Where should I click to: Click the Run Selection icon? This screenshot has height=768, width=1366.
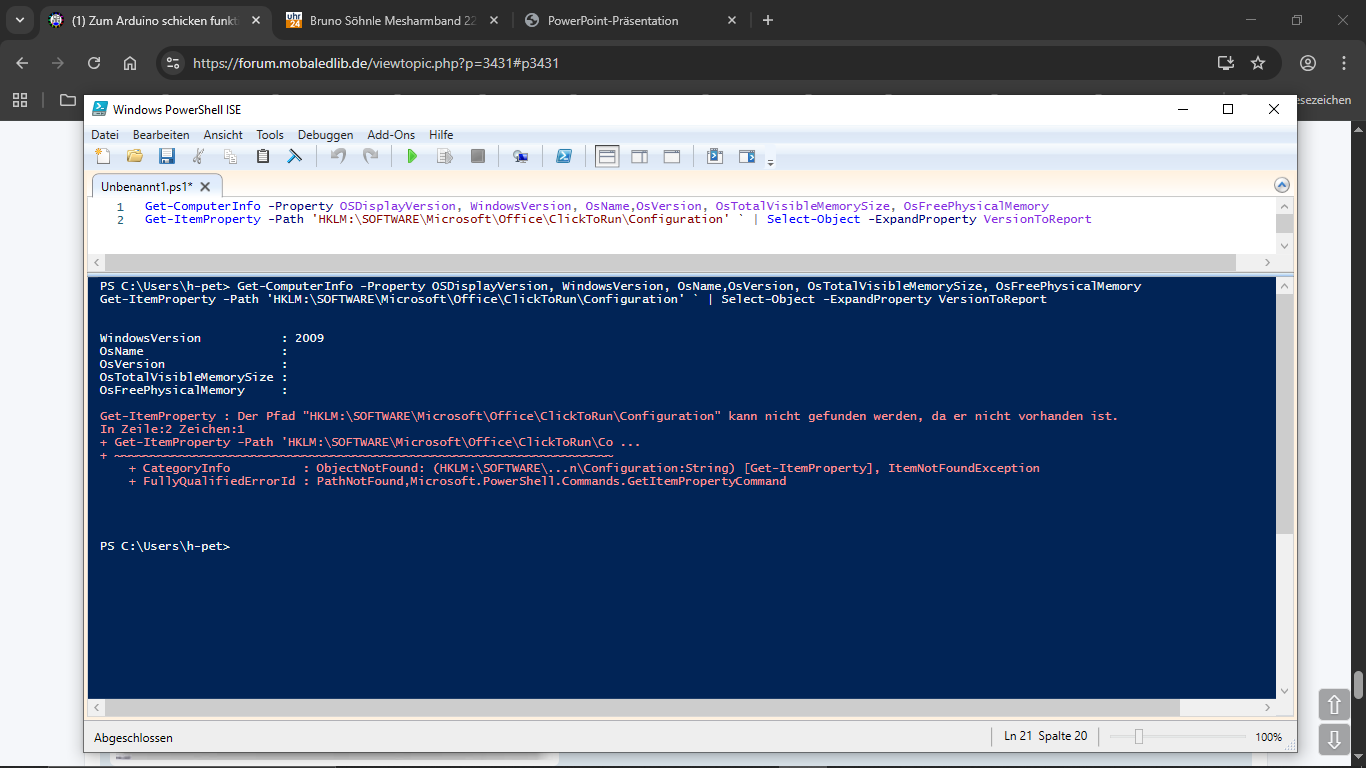pos(445,156)
